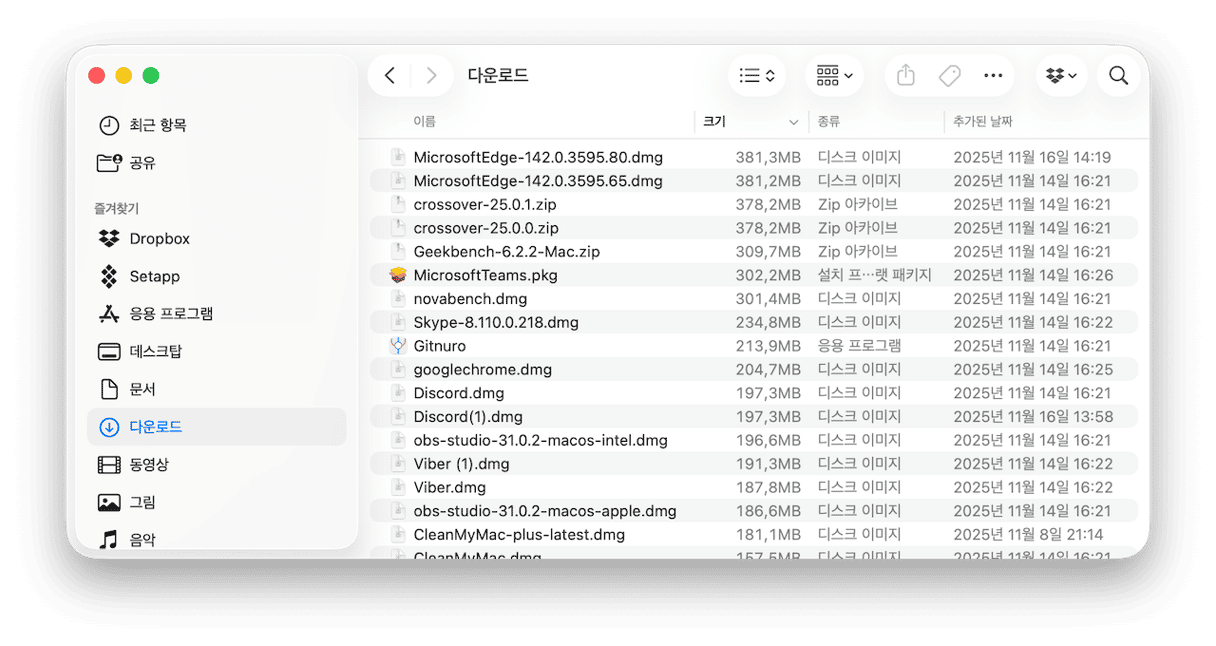Sort by the 이름 column header
Viewport: 1216px width, 646px height.
[x=425, y=122]
